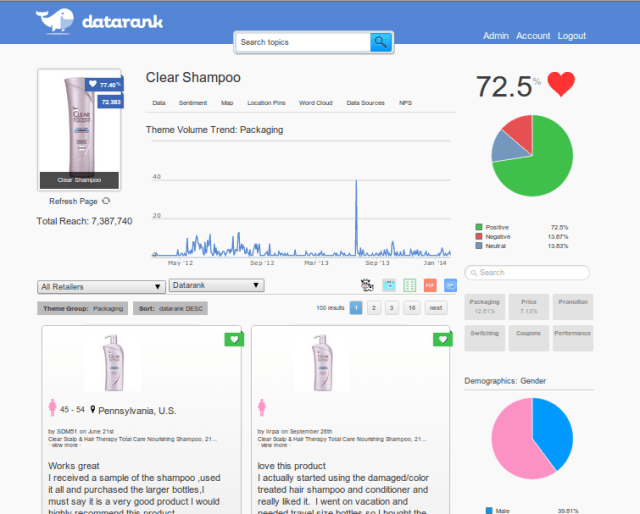
Task: Click the datarank whale logo
Action: [55, 21]
